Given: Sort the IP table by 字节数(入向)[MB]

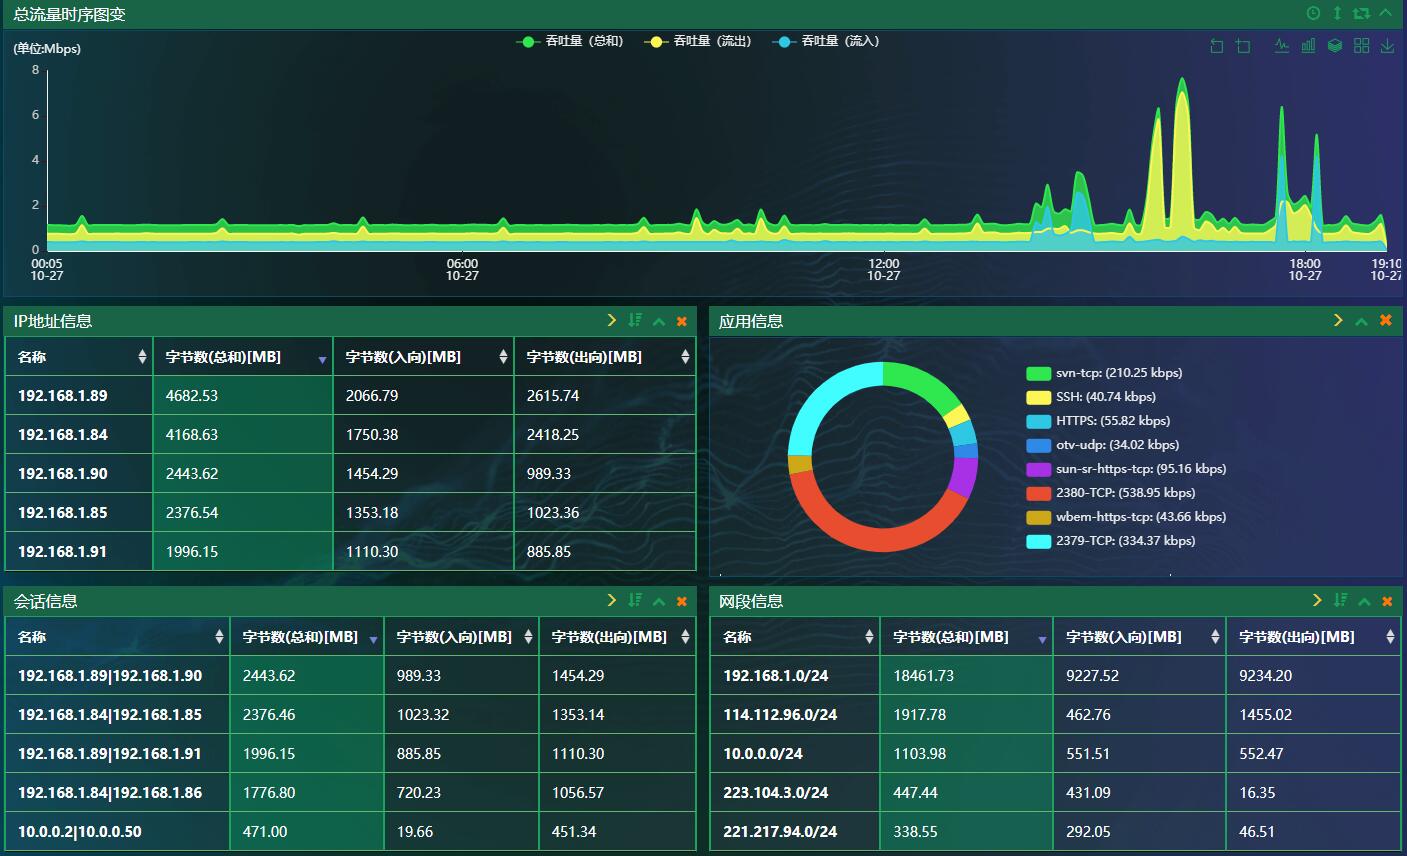Looking at the screenshot, I should (424, 357).
